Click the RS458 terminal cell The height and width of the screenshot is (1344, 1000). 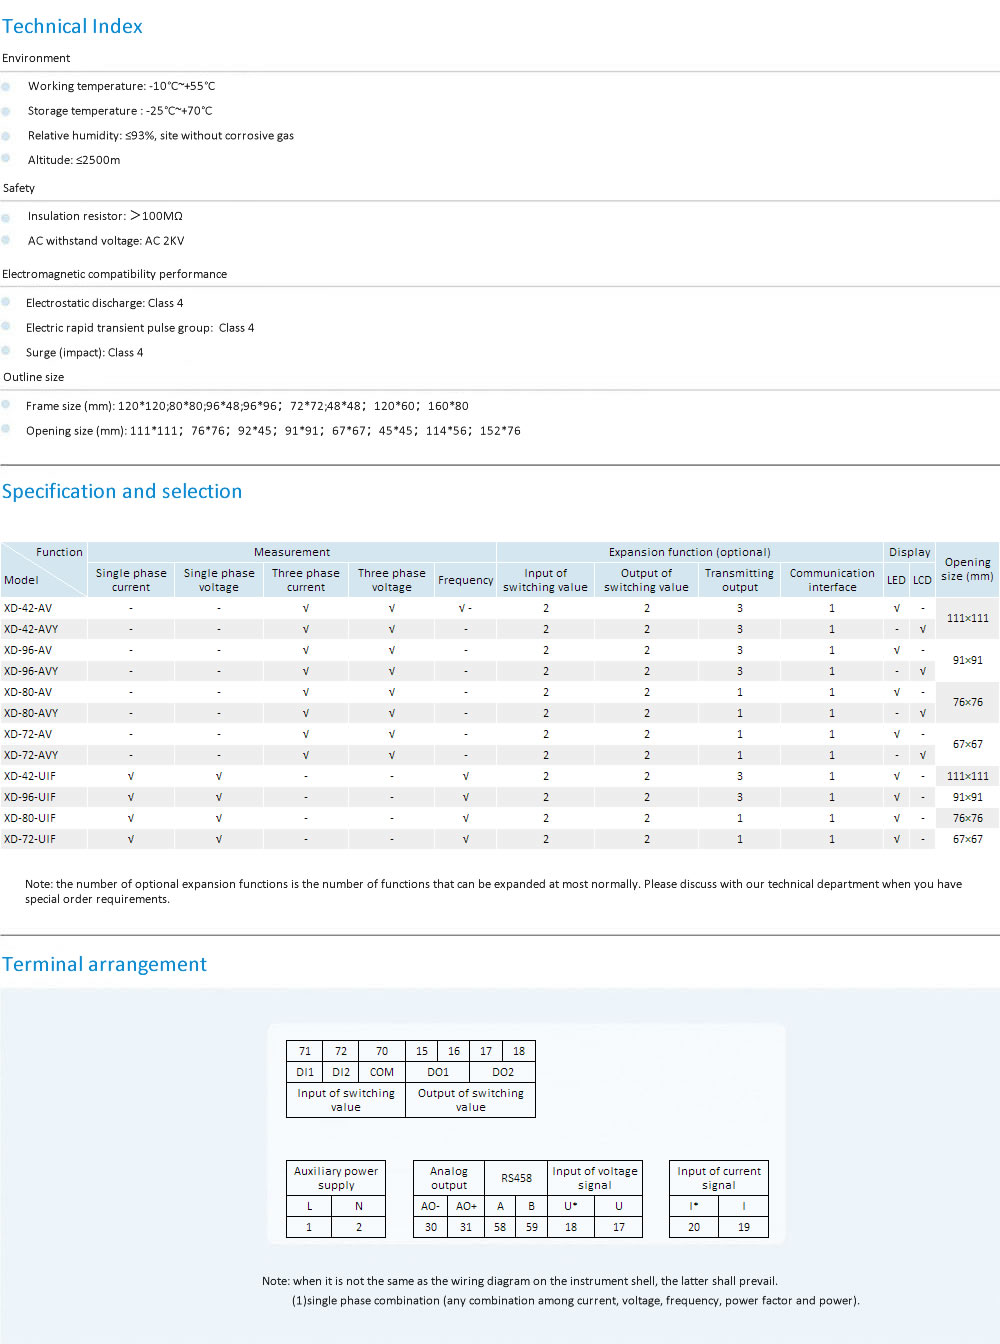516,1178
